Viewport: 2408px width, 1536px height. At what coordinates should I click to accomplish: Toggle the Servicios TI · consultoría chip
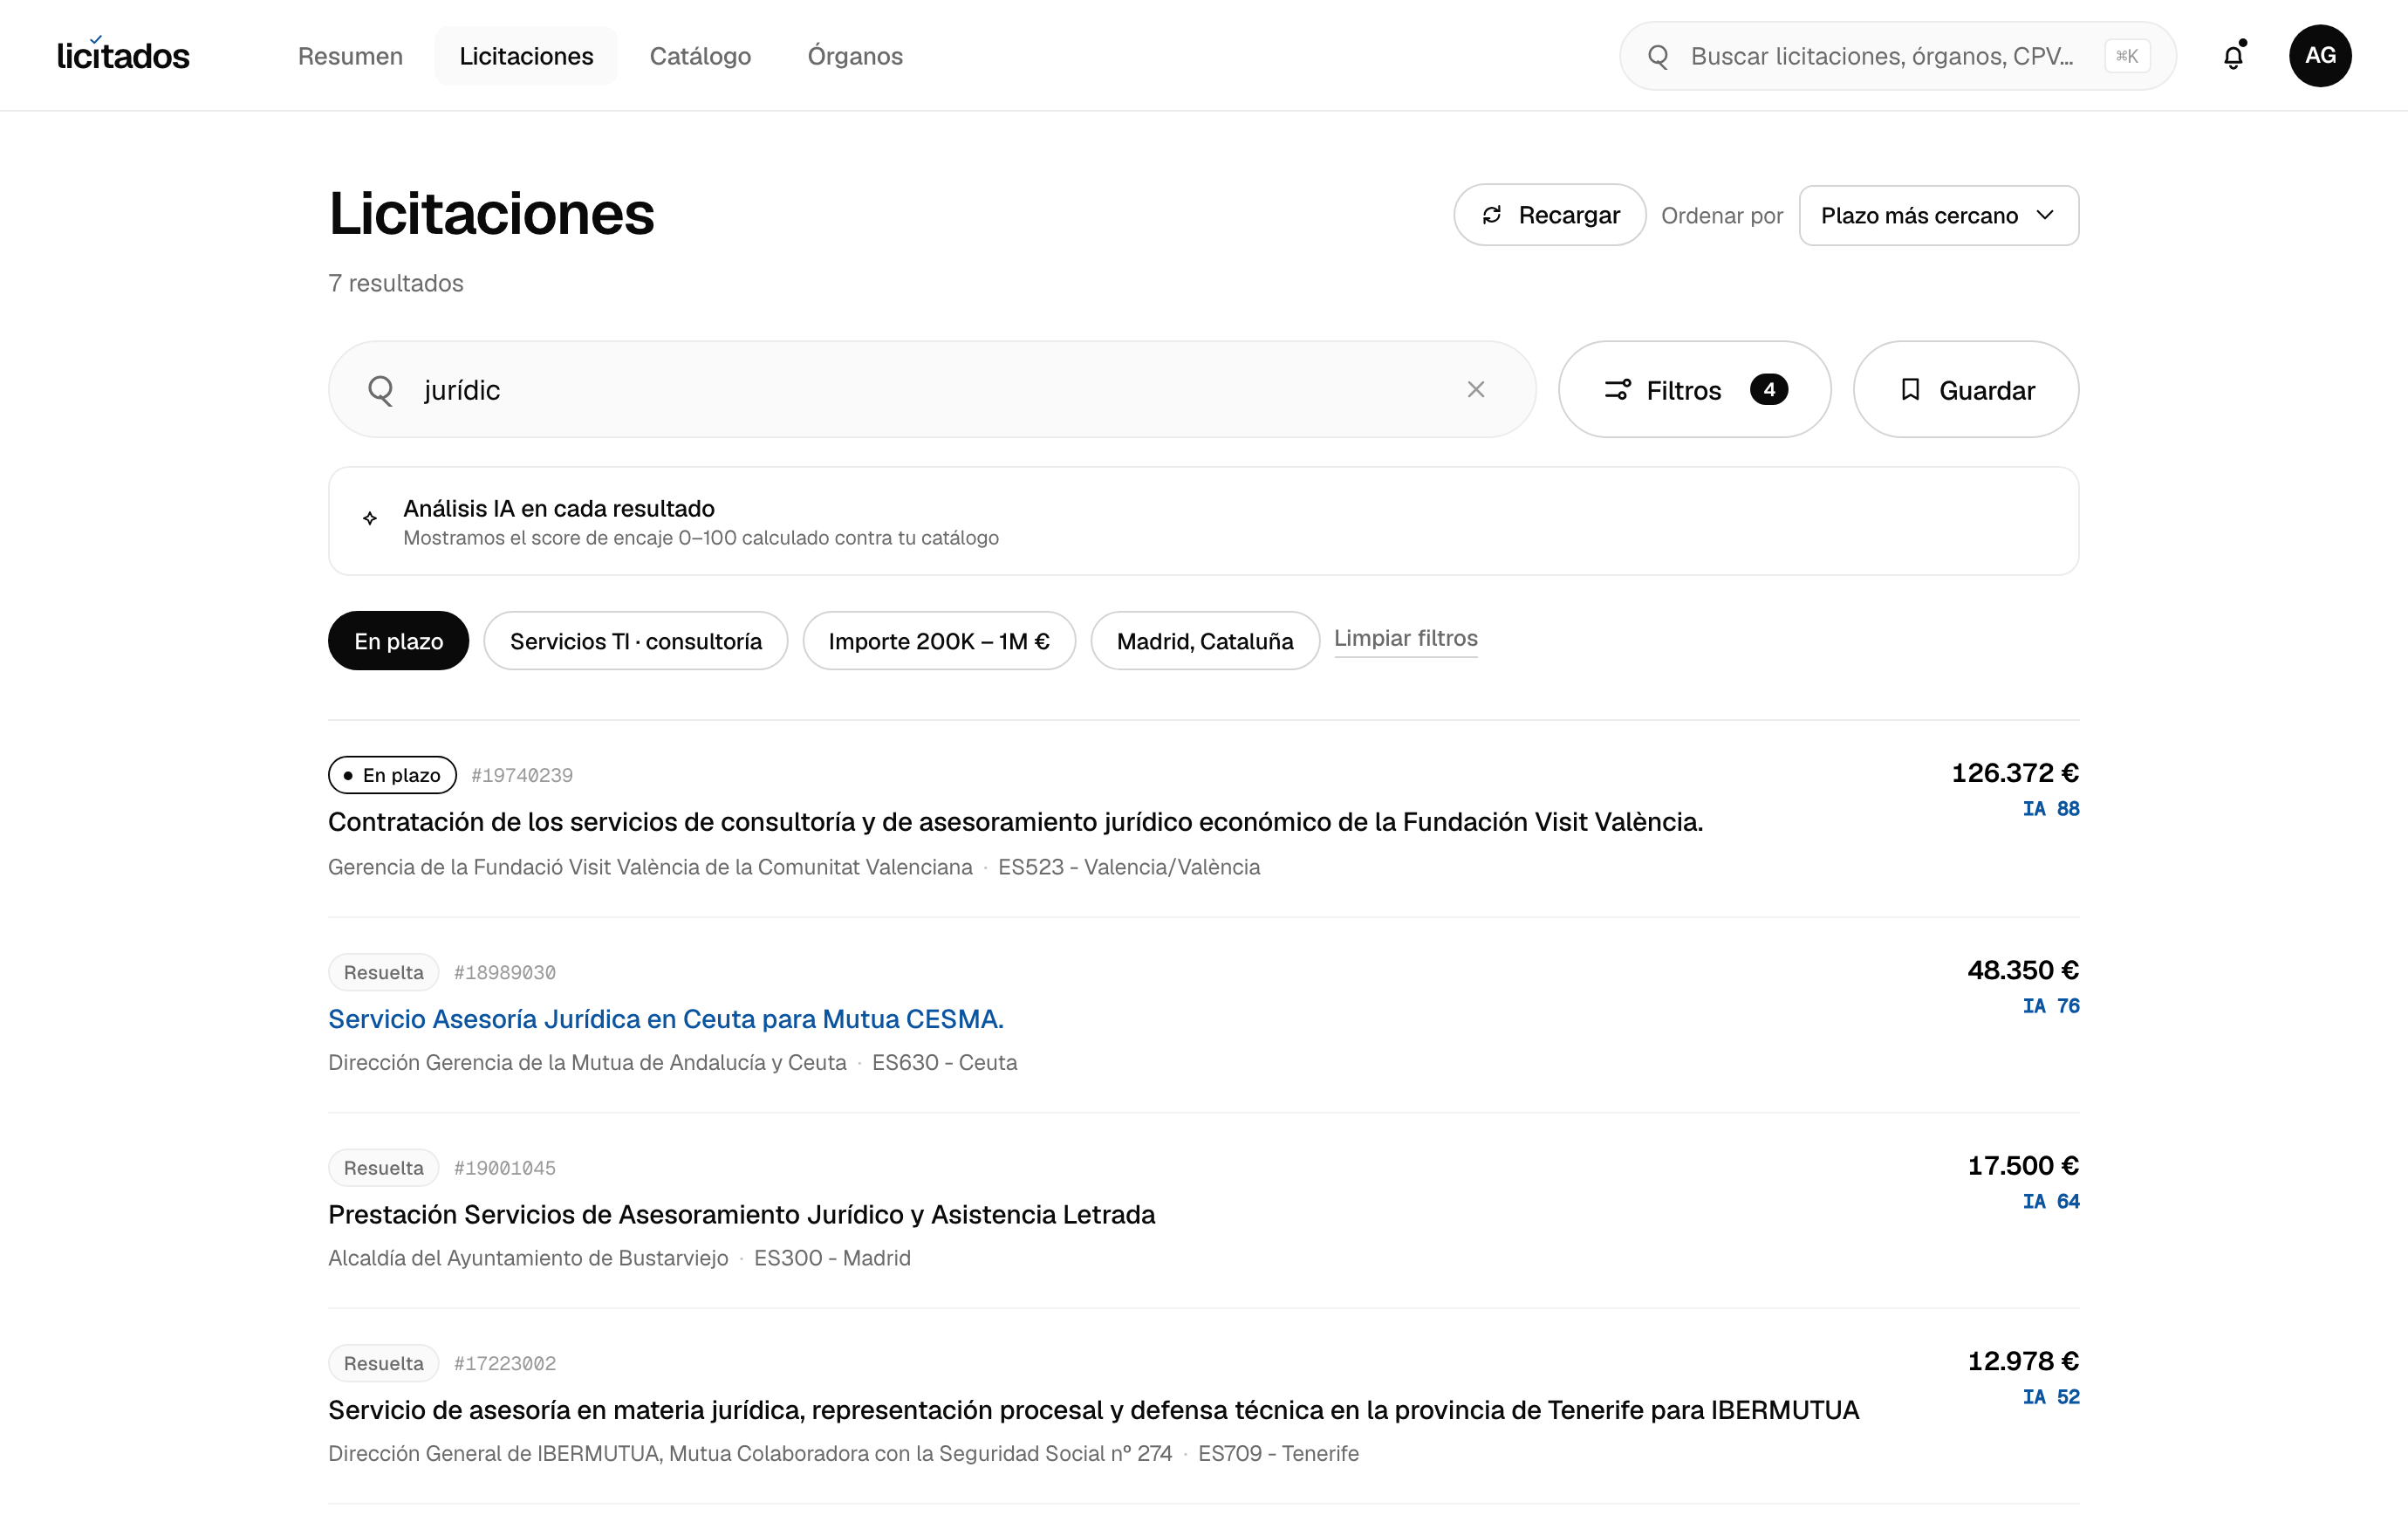pyautogui.click(x=635, y=641)
